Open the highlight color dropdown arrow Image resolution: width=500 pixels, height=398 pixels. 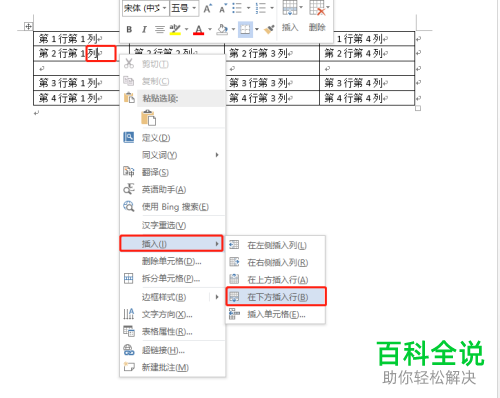(x=186, y=29)
